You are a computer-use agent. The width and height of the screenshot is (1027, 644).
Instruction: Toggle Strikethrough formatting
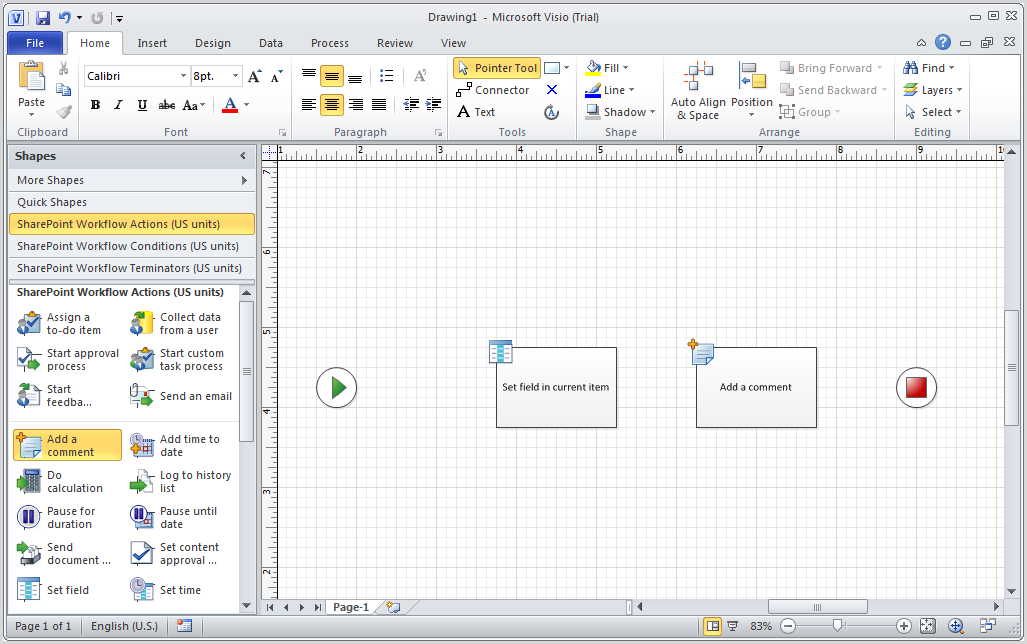(166, 105)
